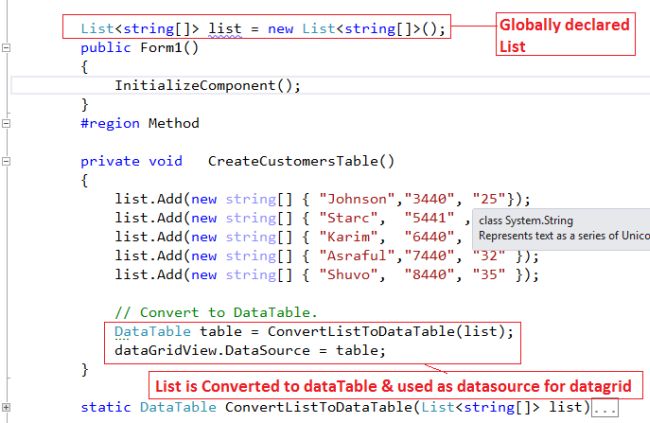Click the "8440" string value

pos(429,275)
